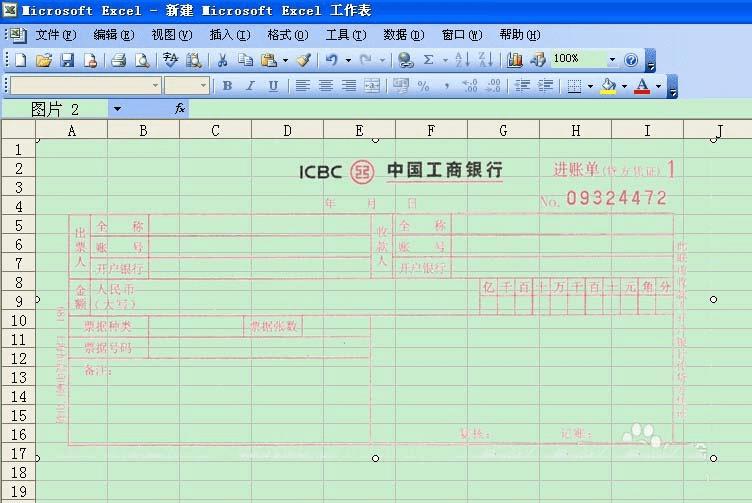Image resolution: width=752 pixels, height=503 pixels.
Task: Open the 插入 menu
Action: pos(230,35)
